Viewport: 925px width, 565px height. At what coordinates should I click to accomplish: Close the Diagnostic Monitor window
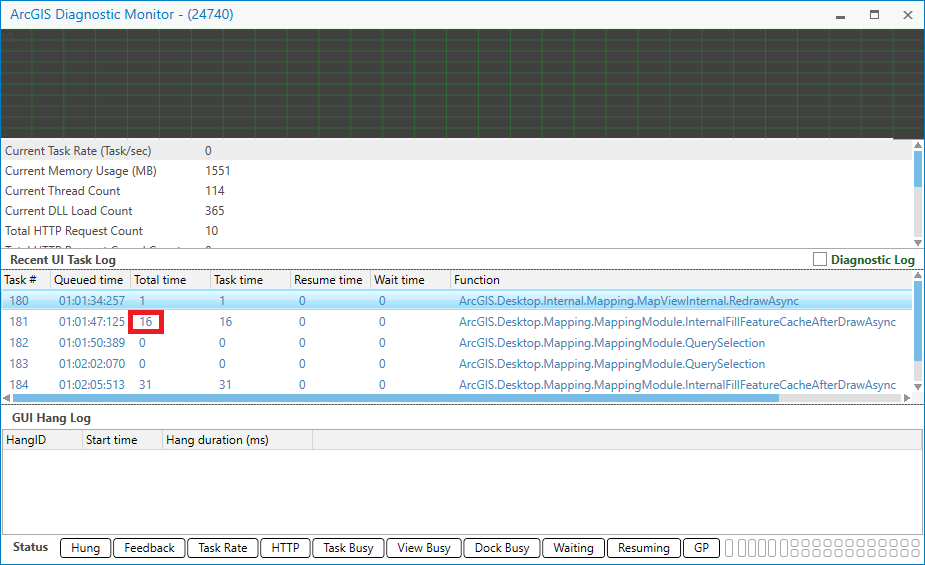point(908,15)
